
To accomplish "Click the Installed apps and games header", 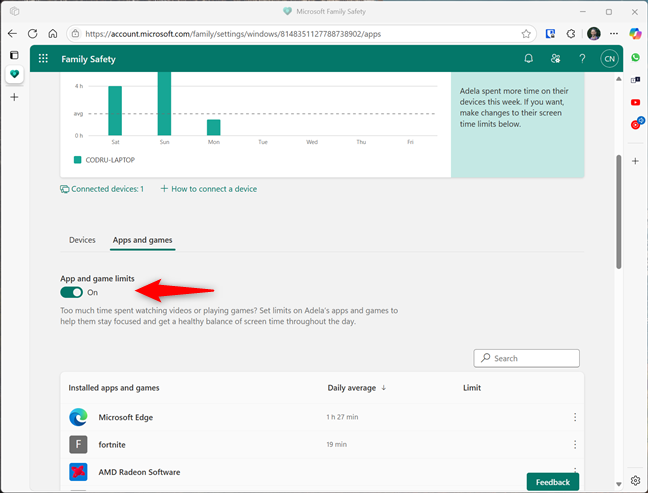I will pyautogui.click(x=114, y=388).
